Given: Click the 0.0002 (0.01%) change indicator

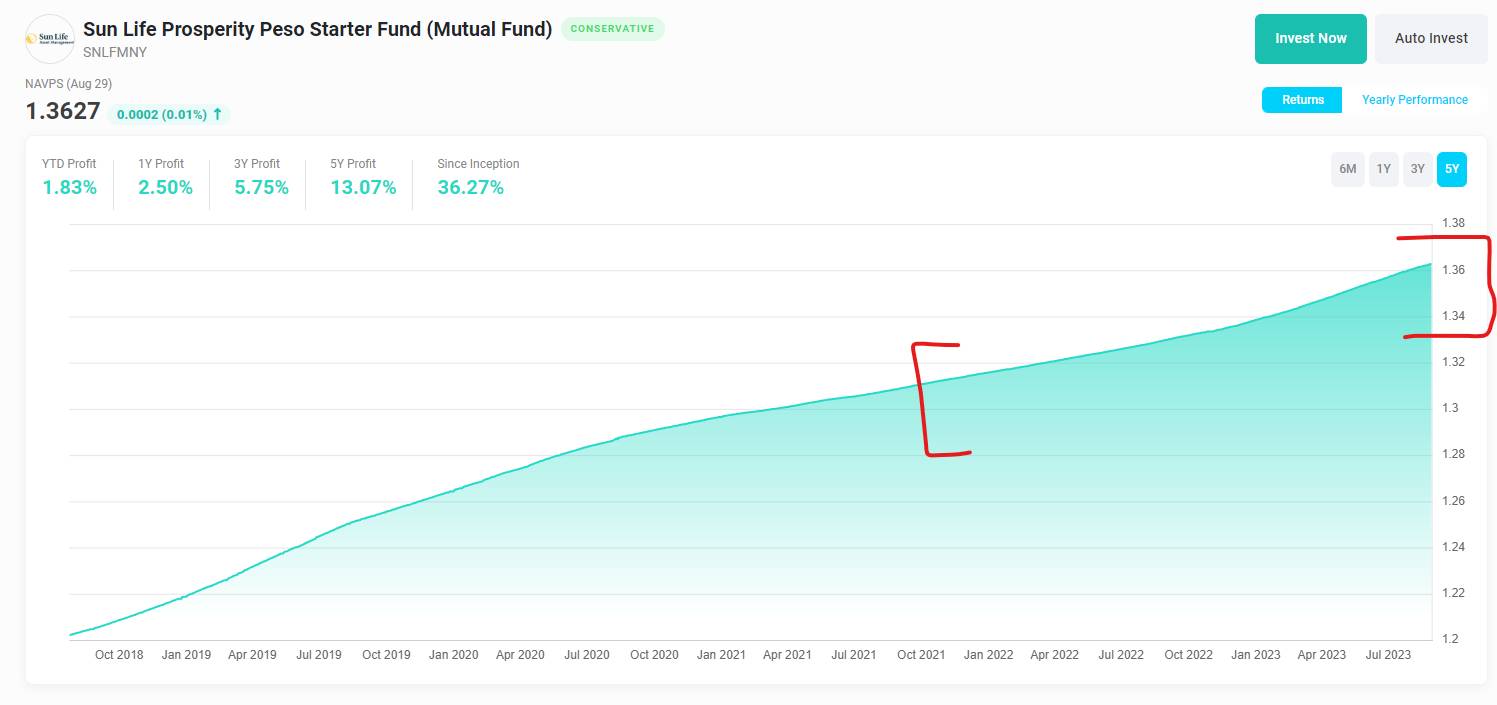Looking at the screenshot, I should click(x=160, y=114).
